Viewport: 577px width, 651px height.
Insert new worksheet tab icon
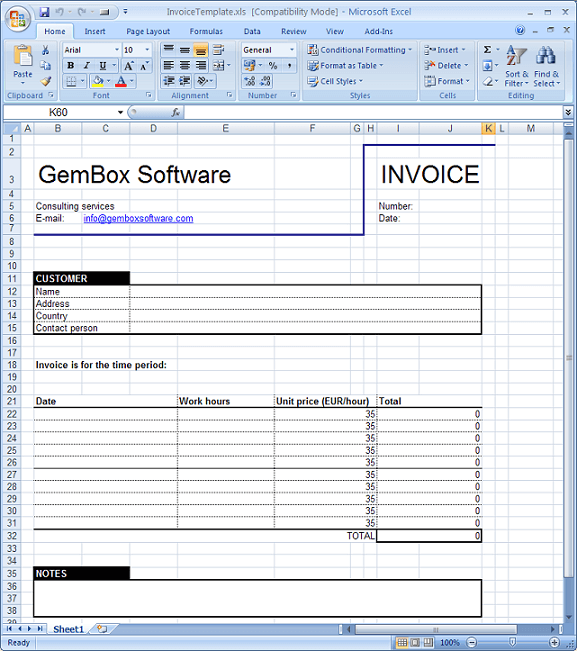click(x=102, y=629)
